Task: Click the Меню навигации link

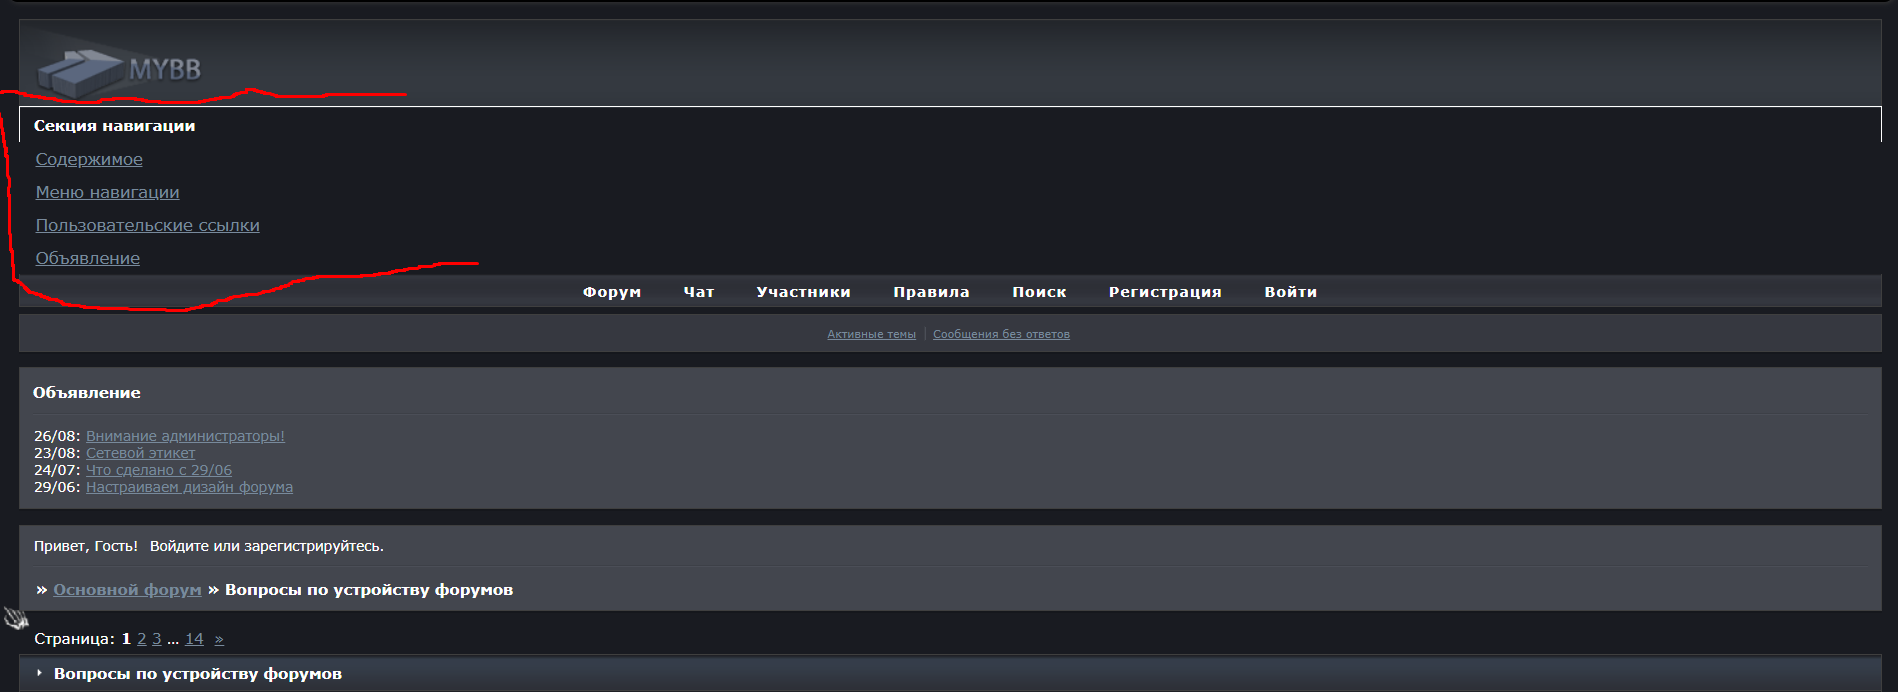Action: [107, 192]
